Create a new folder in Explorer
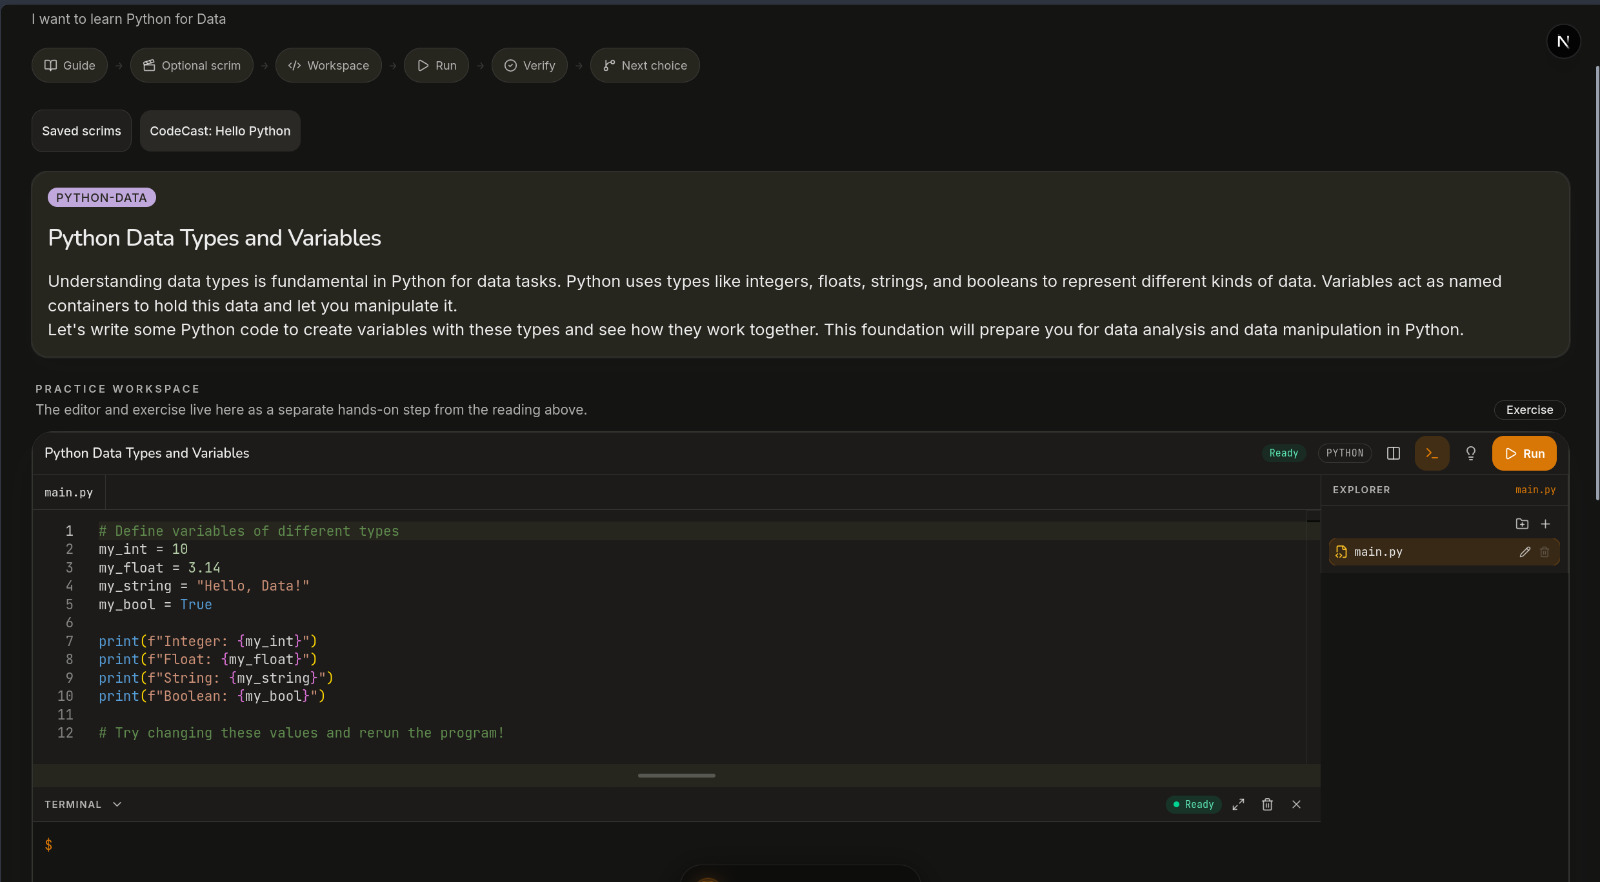This screenshot has width=1600, height=882. pos(1522,524)
